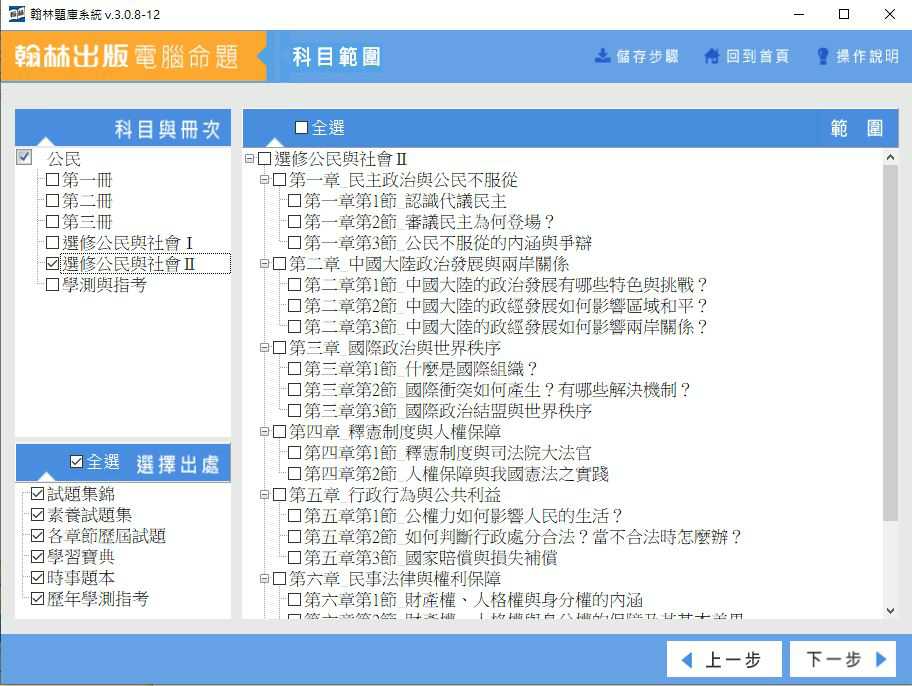Click the app icon in title bar
This screenshot has width=912, height=686.
click(17, 14)
